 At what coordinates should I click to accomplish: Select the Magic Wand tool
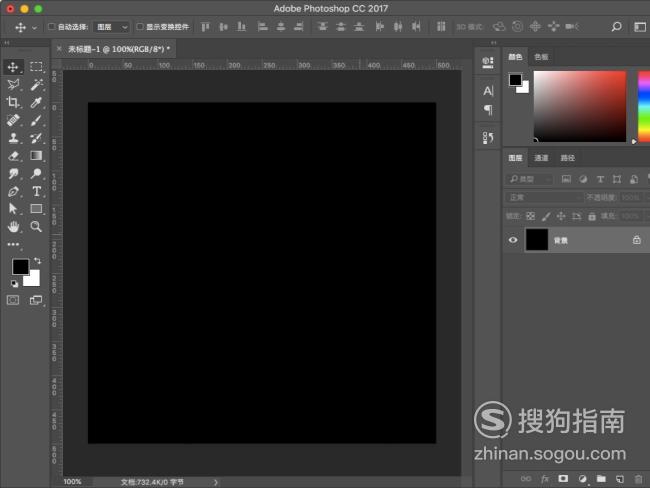coord(36,85)
